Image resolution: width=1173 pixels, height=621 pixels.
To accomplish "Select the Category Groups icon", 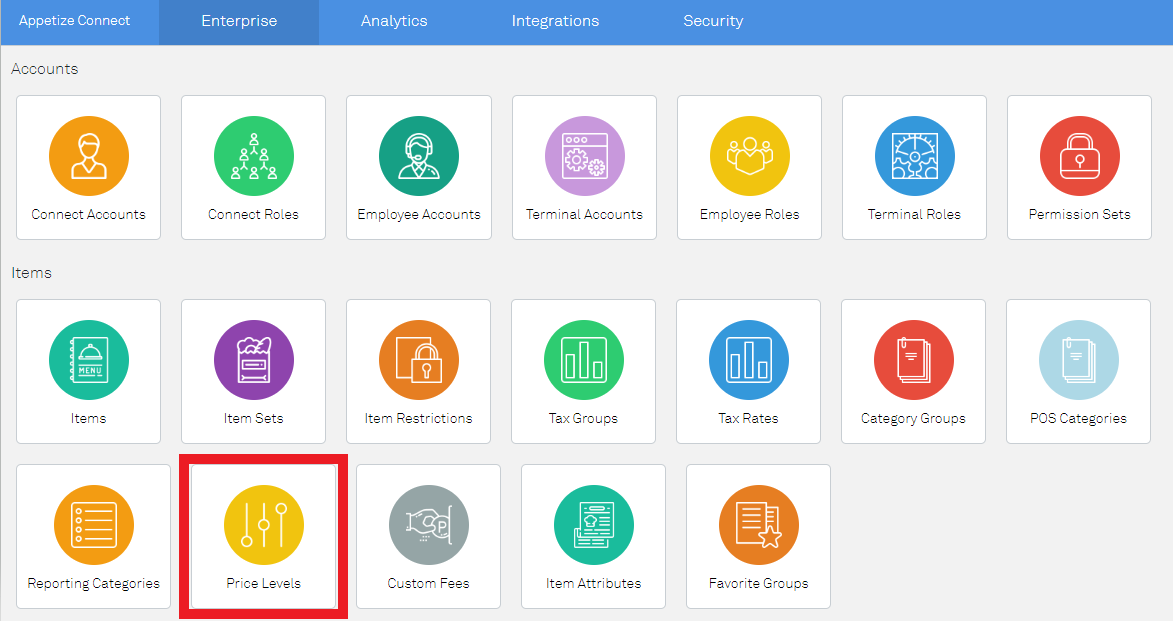I will (x=913, y=360).
